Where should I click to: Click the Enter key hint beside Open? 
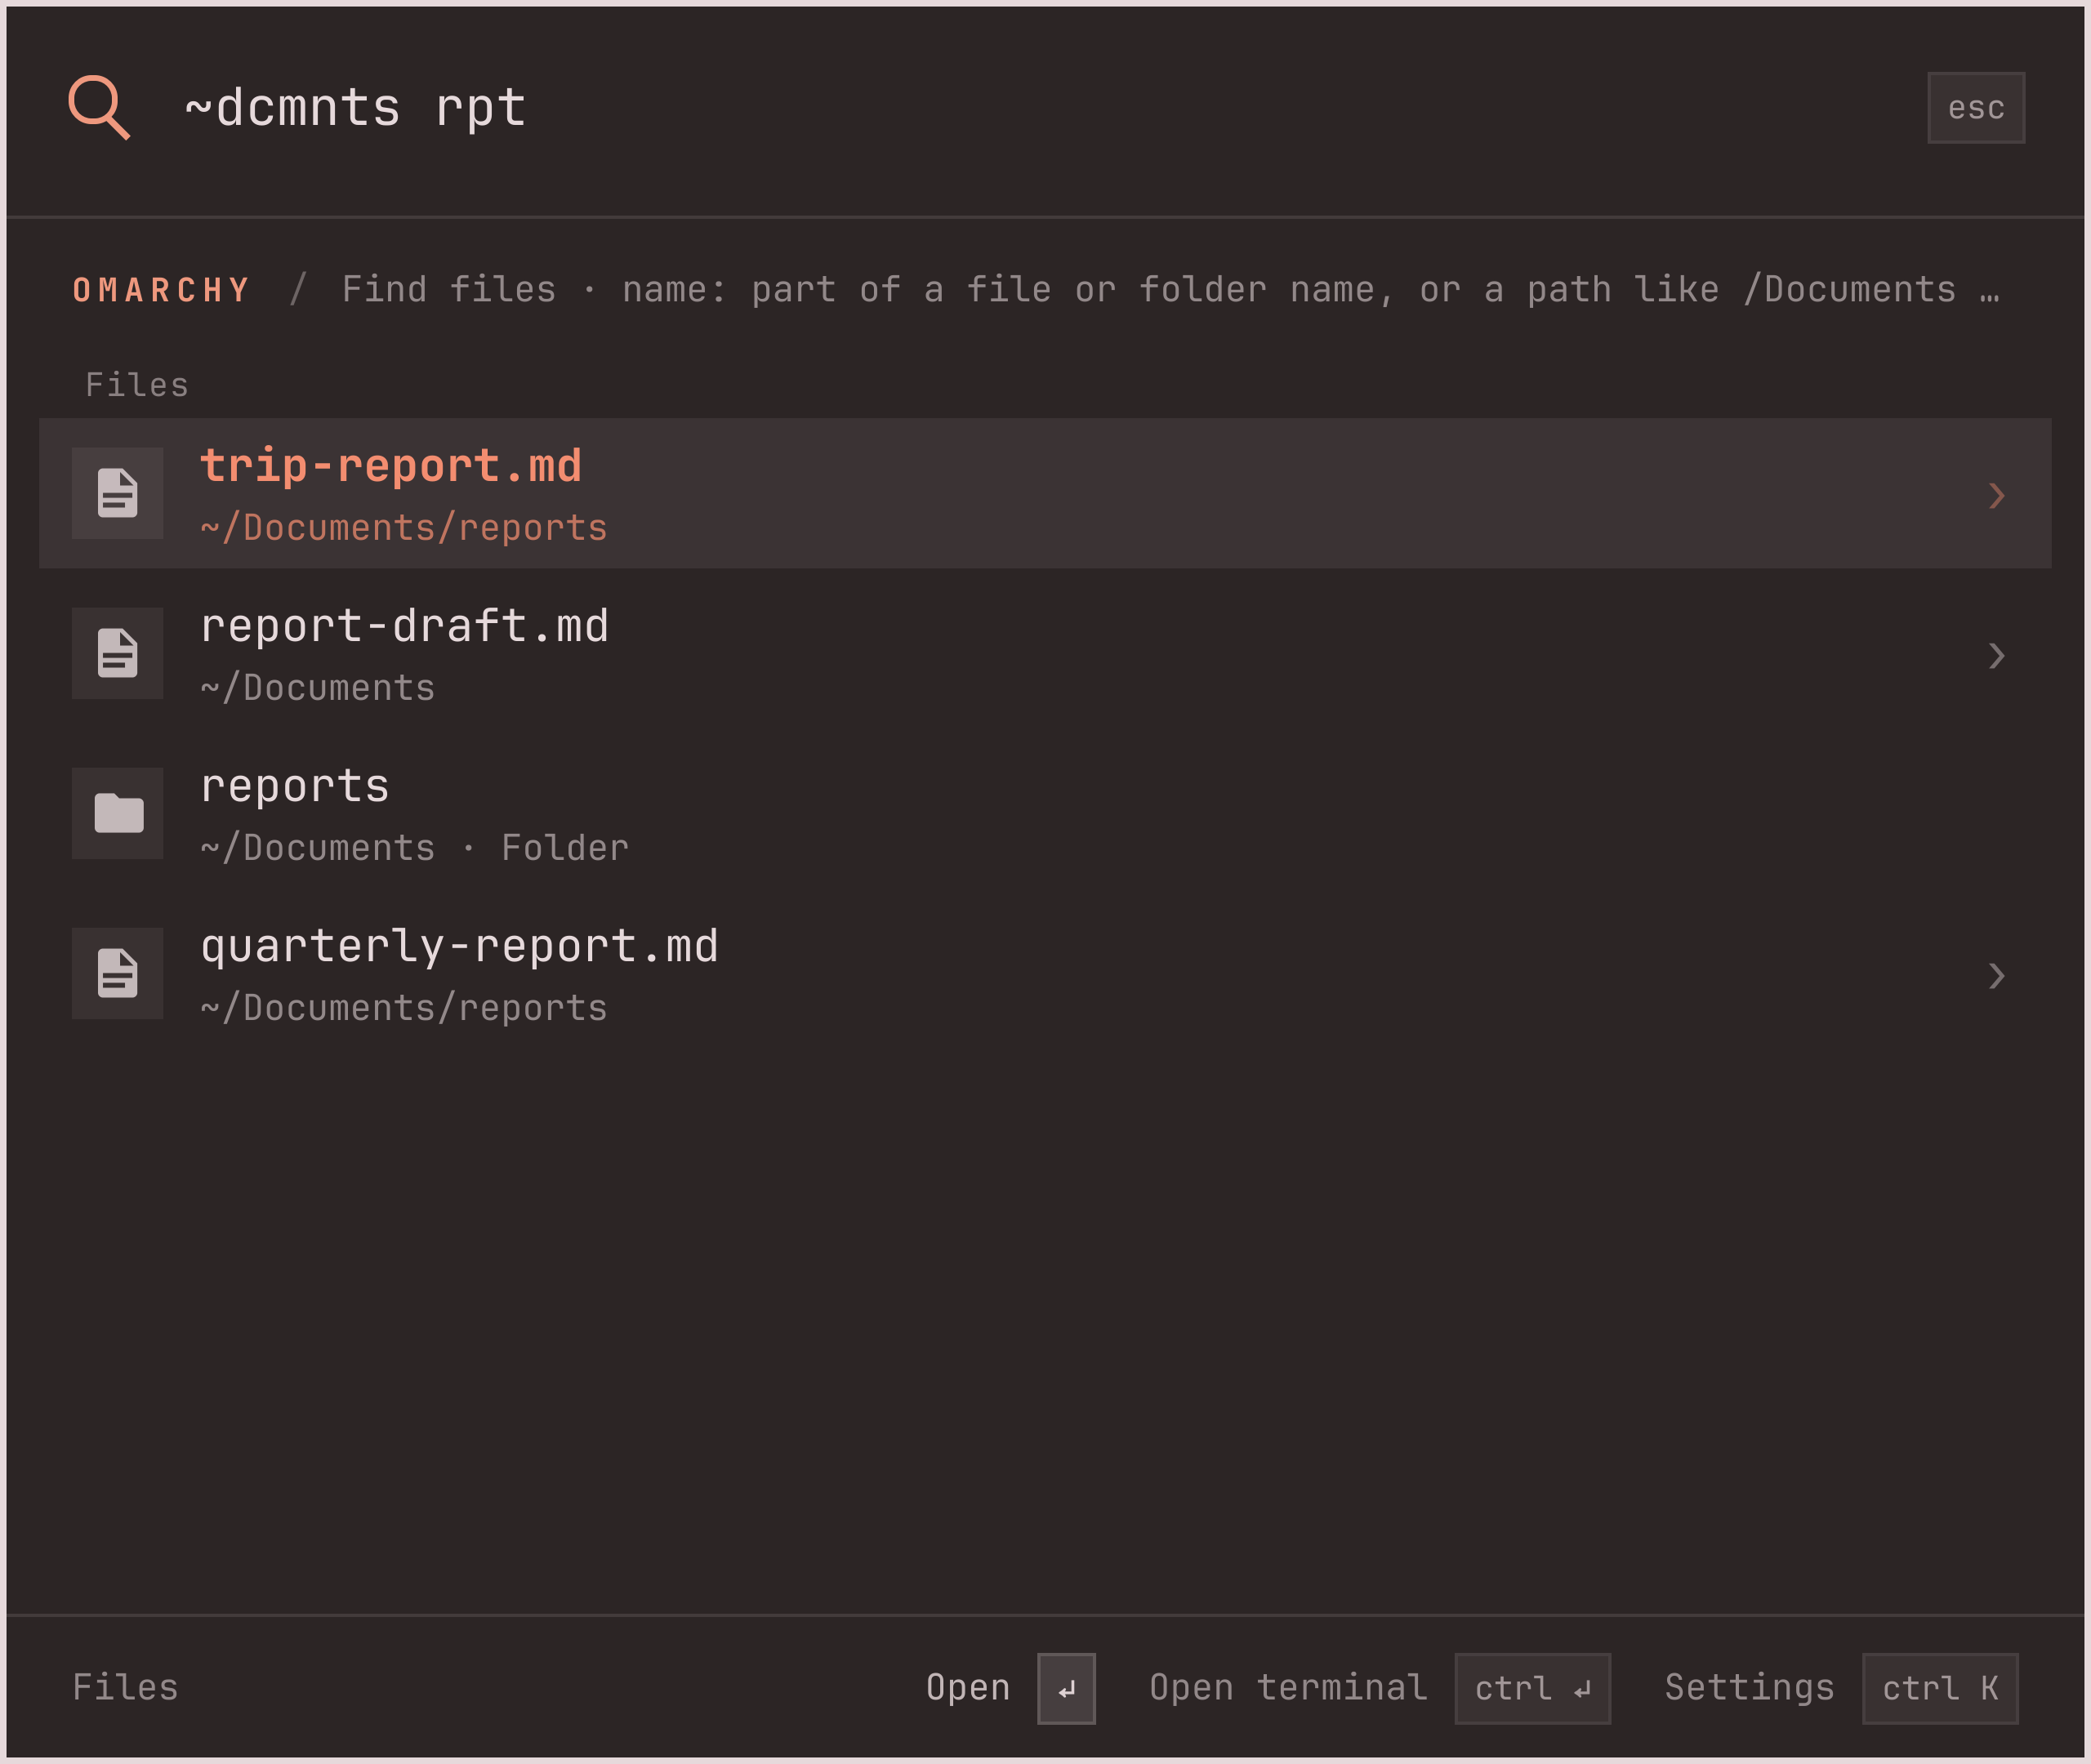[x=1066, y=1688]
